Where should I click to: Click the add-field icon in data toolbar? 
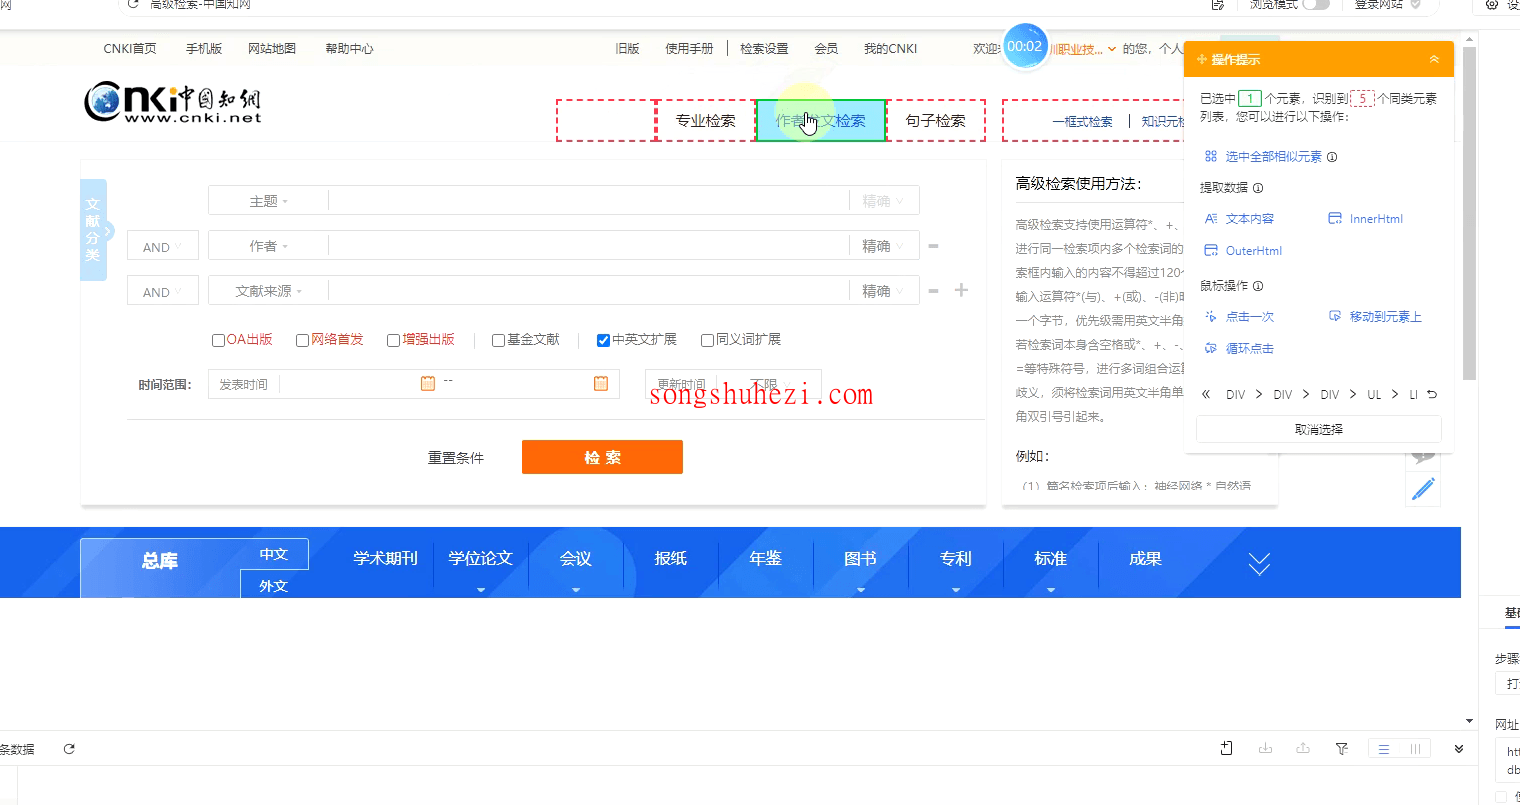(x=1227, y=748)
